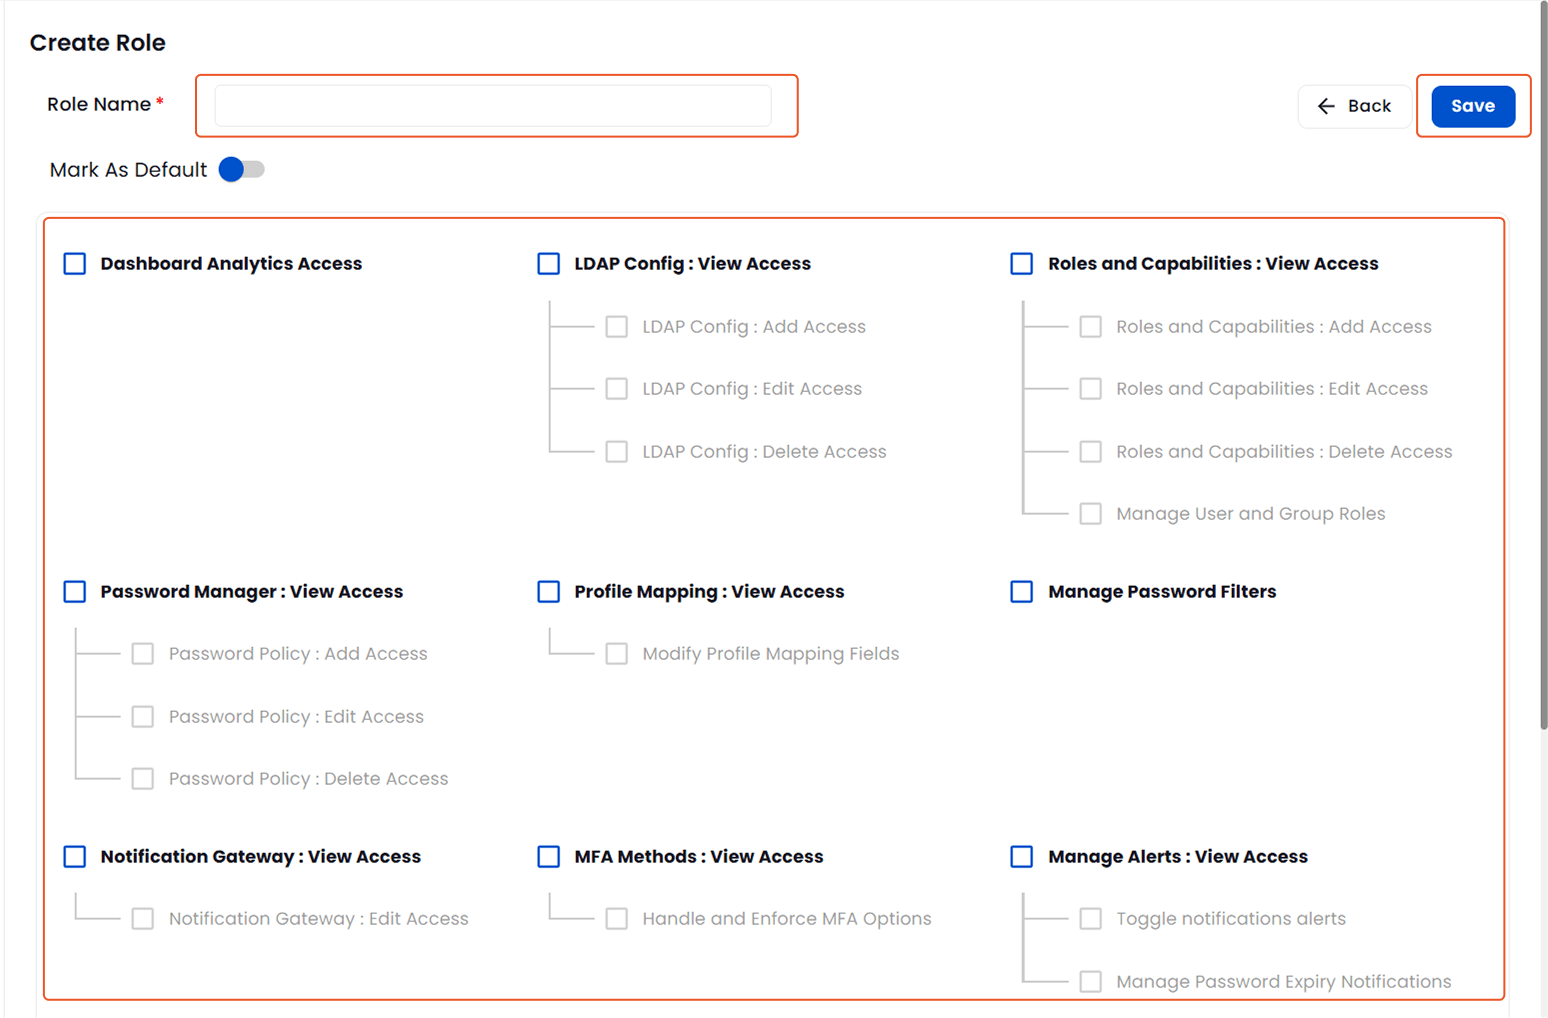This screenshot has height=1018, width=1548.
Task: Check Modify Profile Mapping Fields
Action: click(x=616, y=653)
